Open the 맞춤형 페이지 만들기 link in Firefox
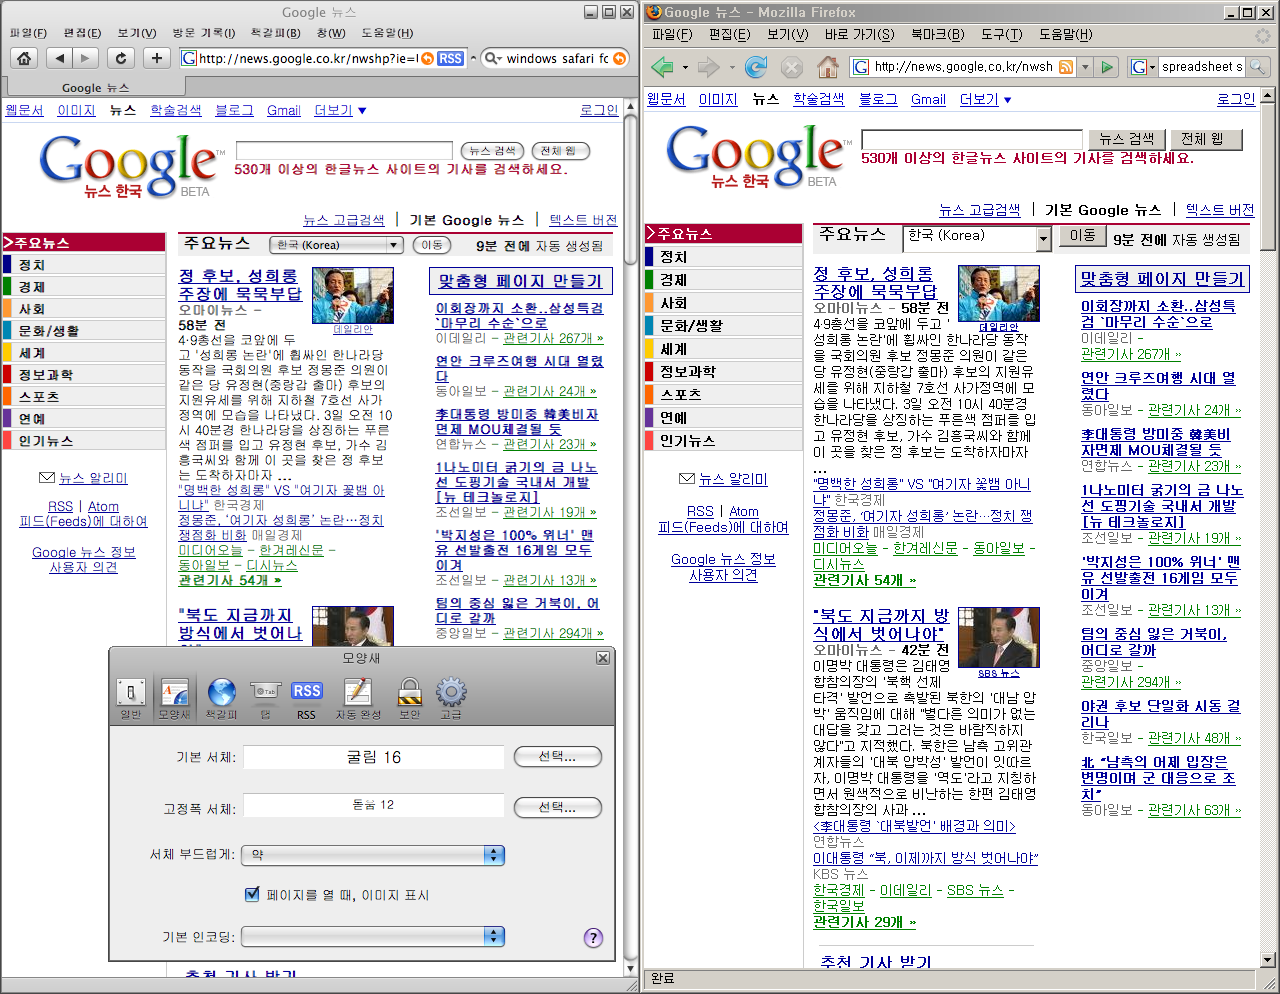 coord(1162,279)
